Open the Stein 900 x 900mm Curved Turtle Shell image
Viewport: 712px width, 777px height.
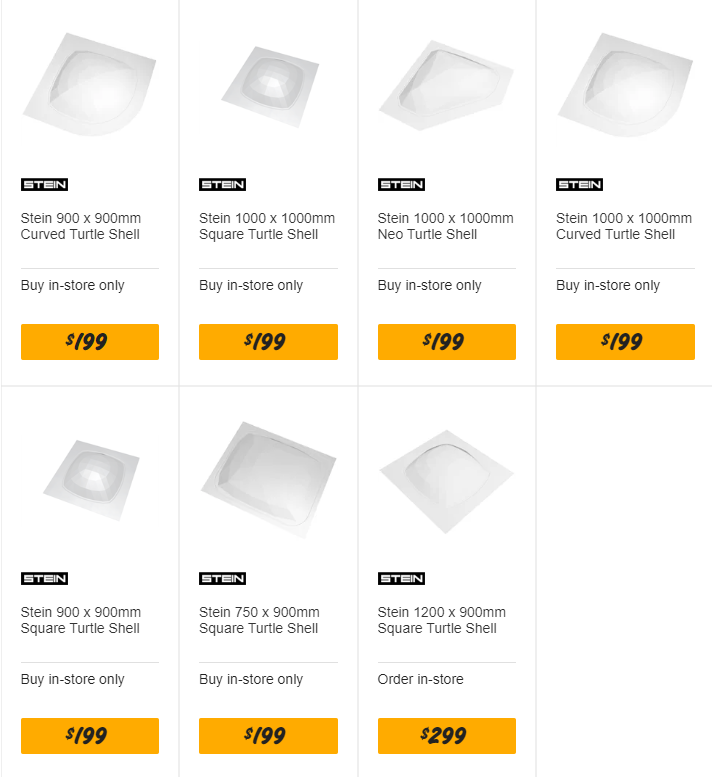(x=90, y=84)
